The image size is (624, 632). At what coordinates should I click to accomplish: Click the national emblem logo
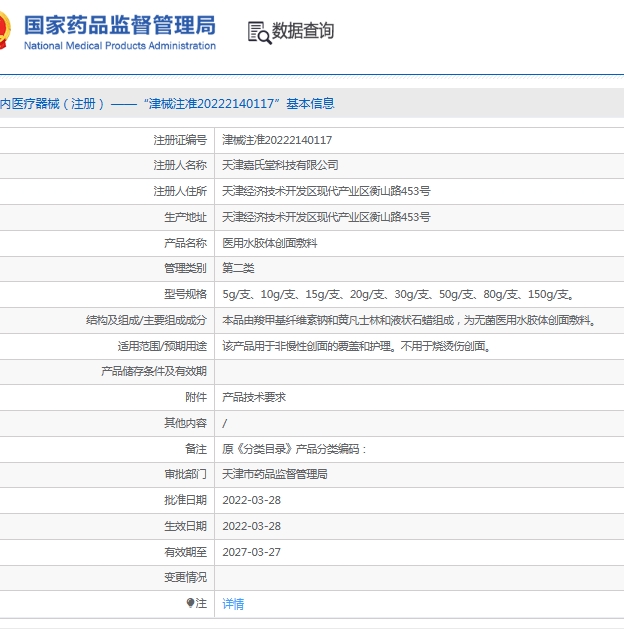coord(4,31)
